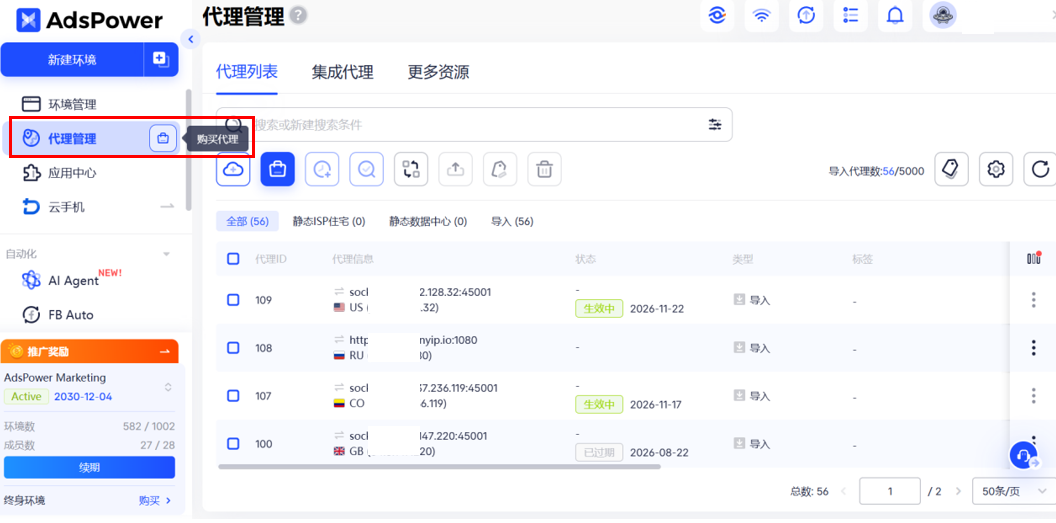This screenshot has height=523, width=1056.
Task: Click the eye-shaped icon in top bar
Action: click(x=717, y=15)
